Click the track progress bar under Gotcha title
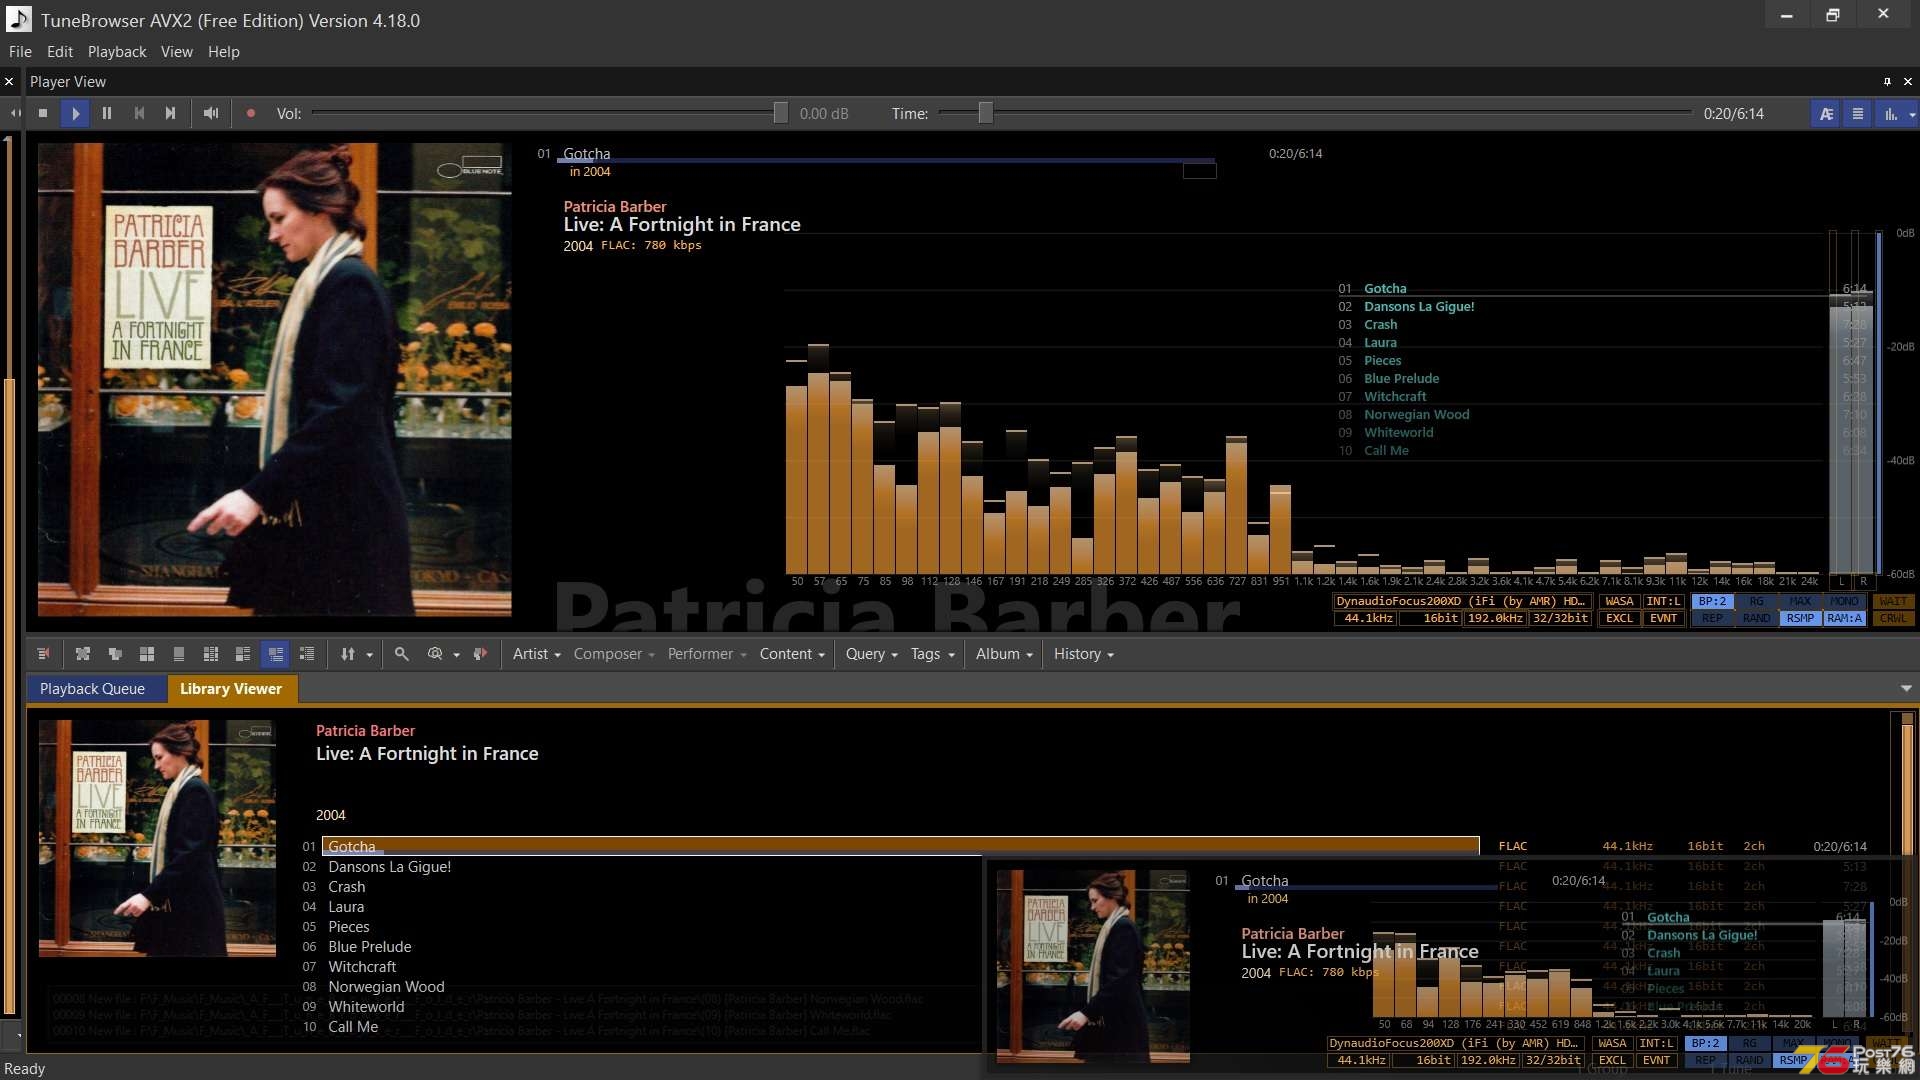The height and width of the screenshot is (1080, 1920). pyautogui.click(x=886, y=161)
